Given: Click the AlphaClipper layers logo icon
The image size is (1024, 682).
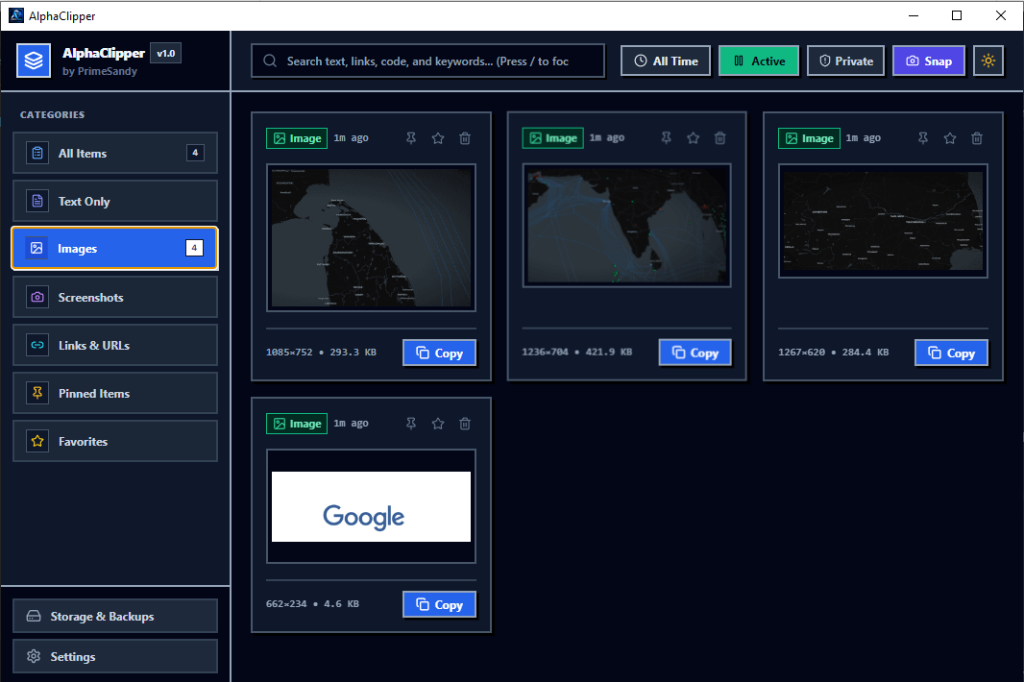Looking at the screenshot, I should point(33,61).
